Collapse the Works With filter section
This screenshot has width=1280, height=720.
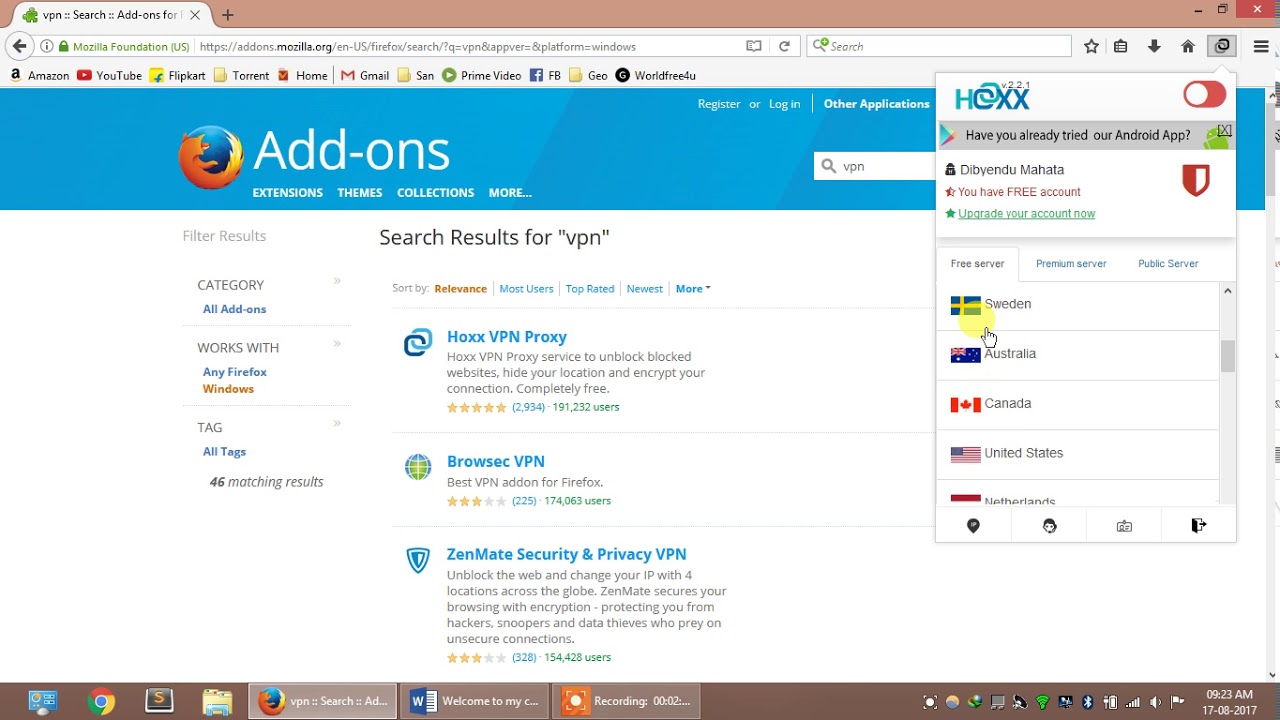click(337, 343)
